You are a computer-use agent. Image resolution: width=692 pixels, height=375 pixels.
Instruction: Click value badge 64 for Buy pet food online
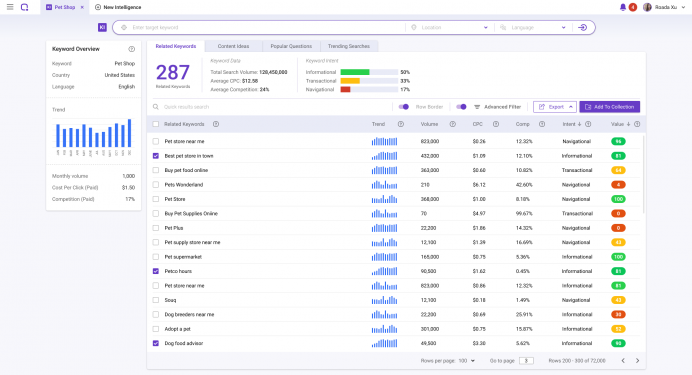pyautogui.click(x=618, y=170)
